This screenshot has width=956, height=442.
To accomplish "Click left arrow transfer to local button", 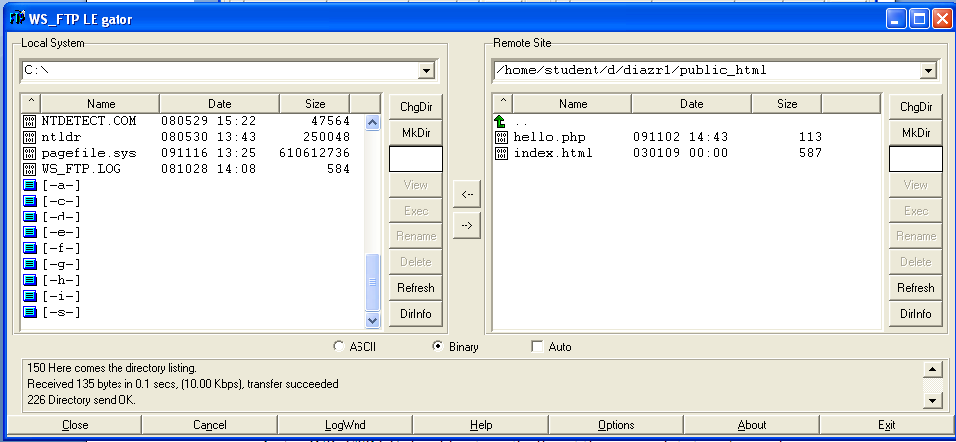I will tap(467, 194).
